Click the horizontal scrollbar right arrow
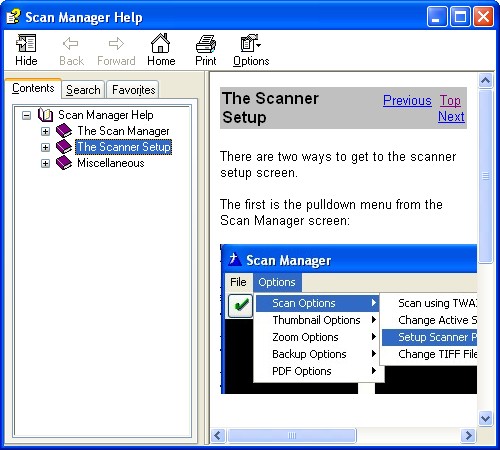This screenshot has width=500, height=450. click(x=468, y=435)
